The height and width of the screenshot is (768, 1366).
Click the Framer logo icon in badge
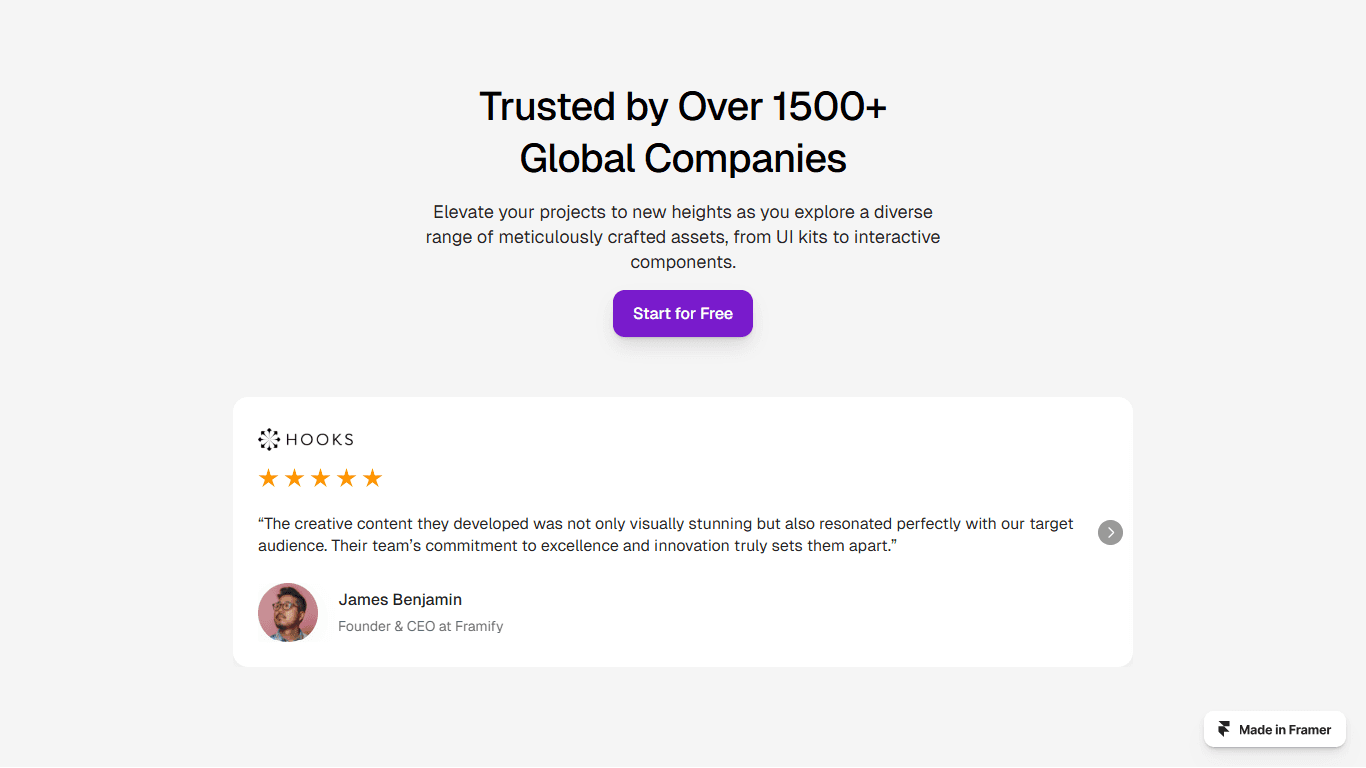[x=1224, y=729]
